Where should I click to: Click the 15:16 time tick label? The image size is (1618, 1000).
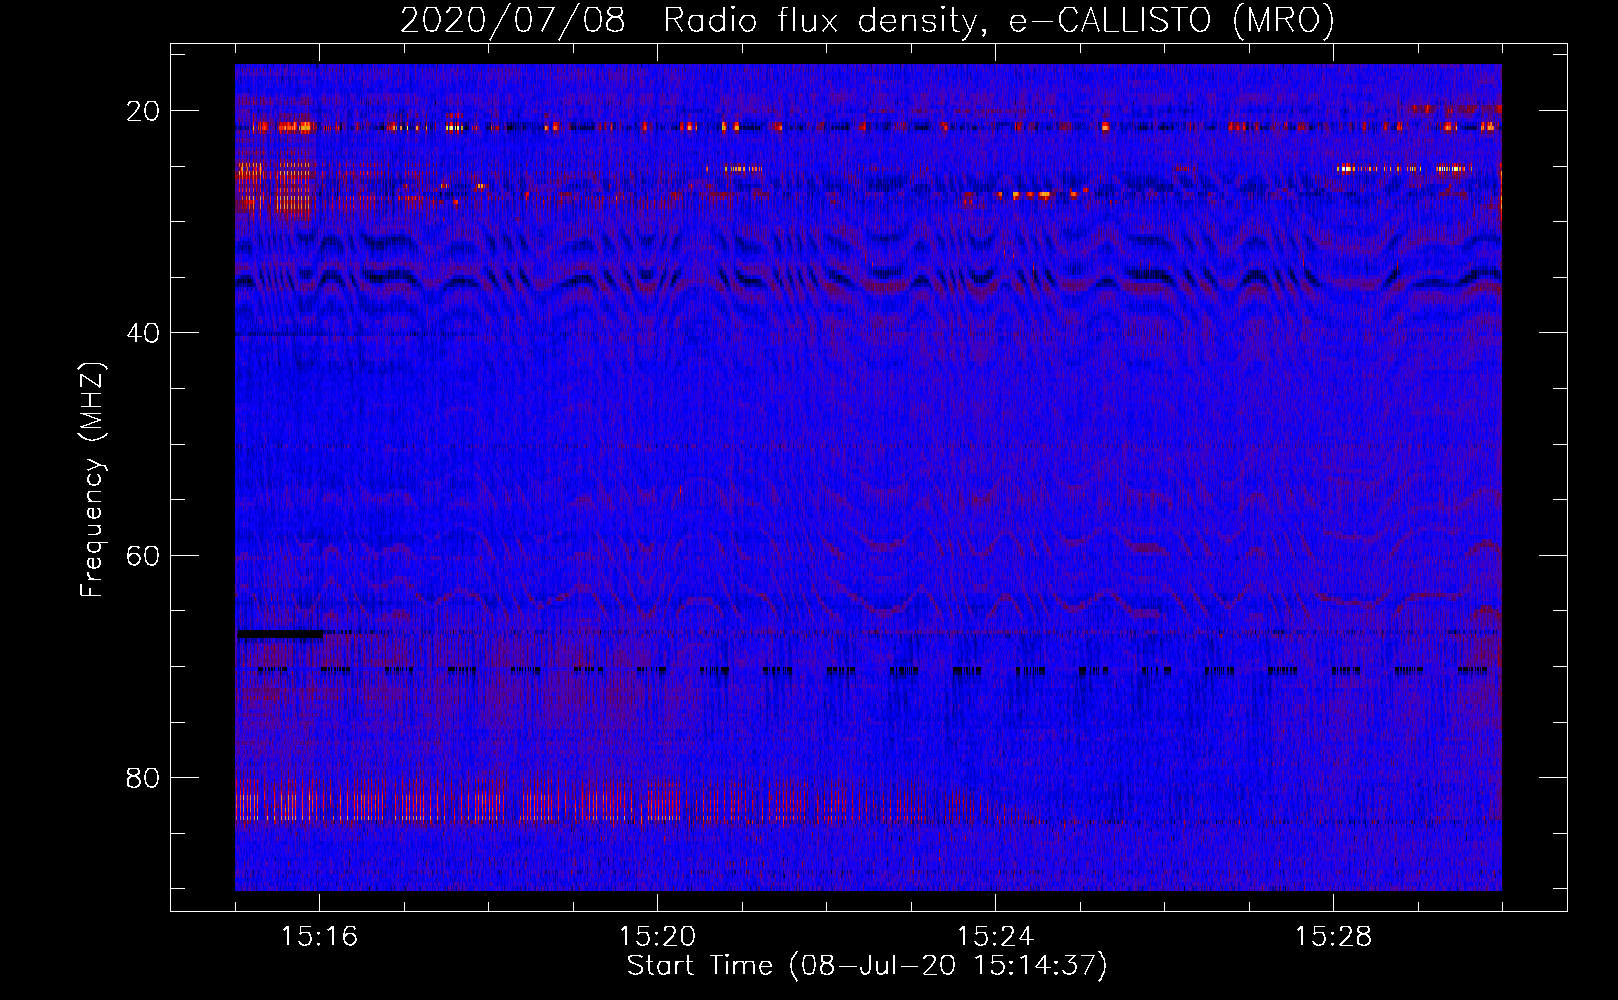click(319, 937)
